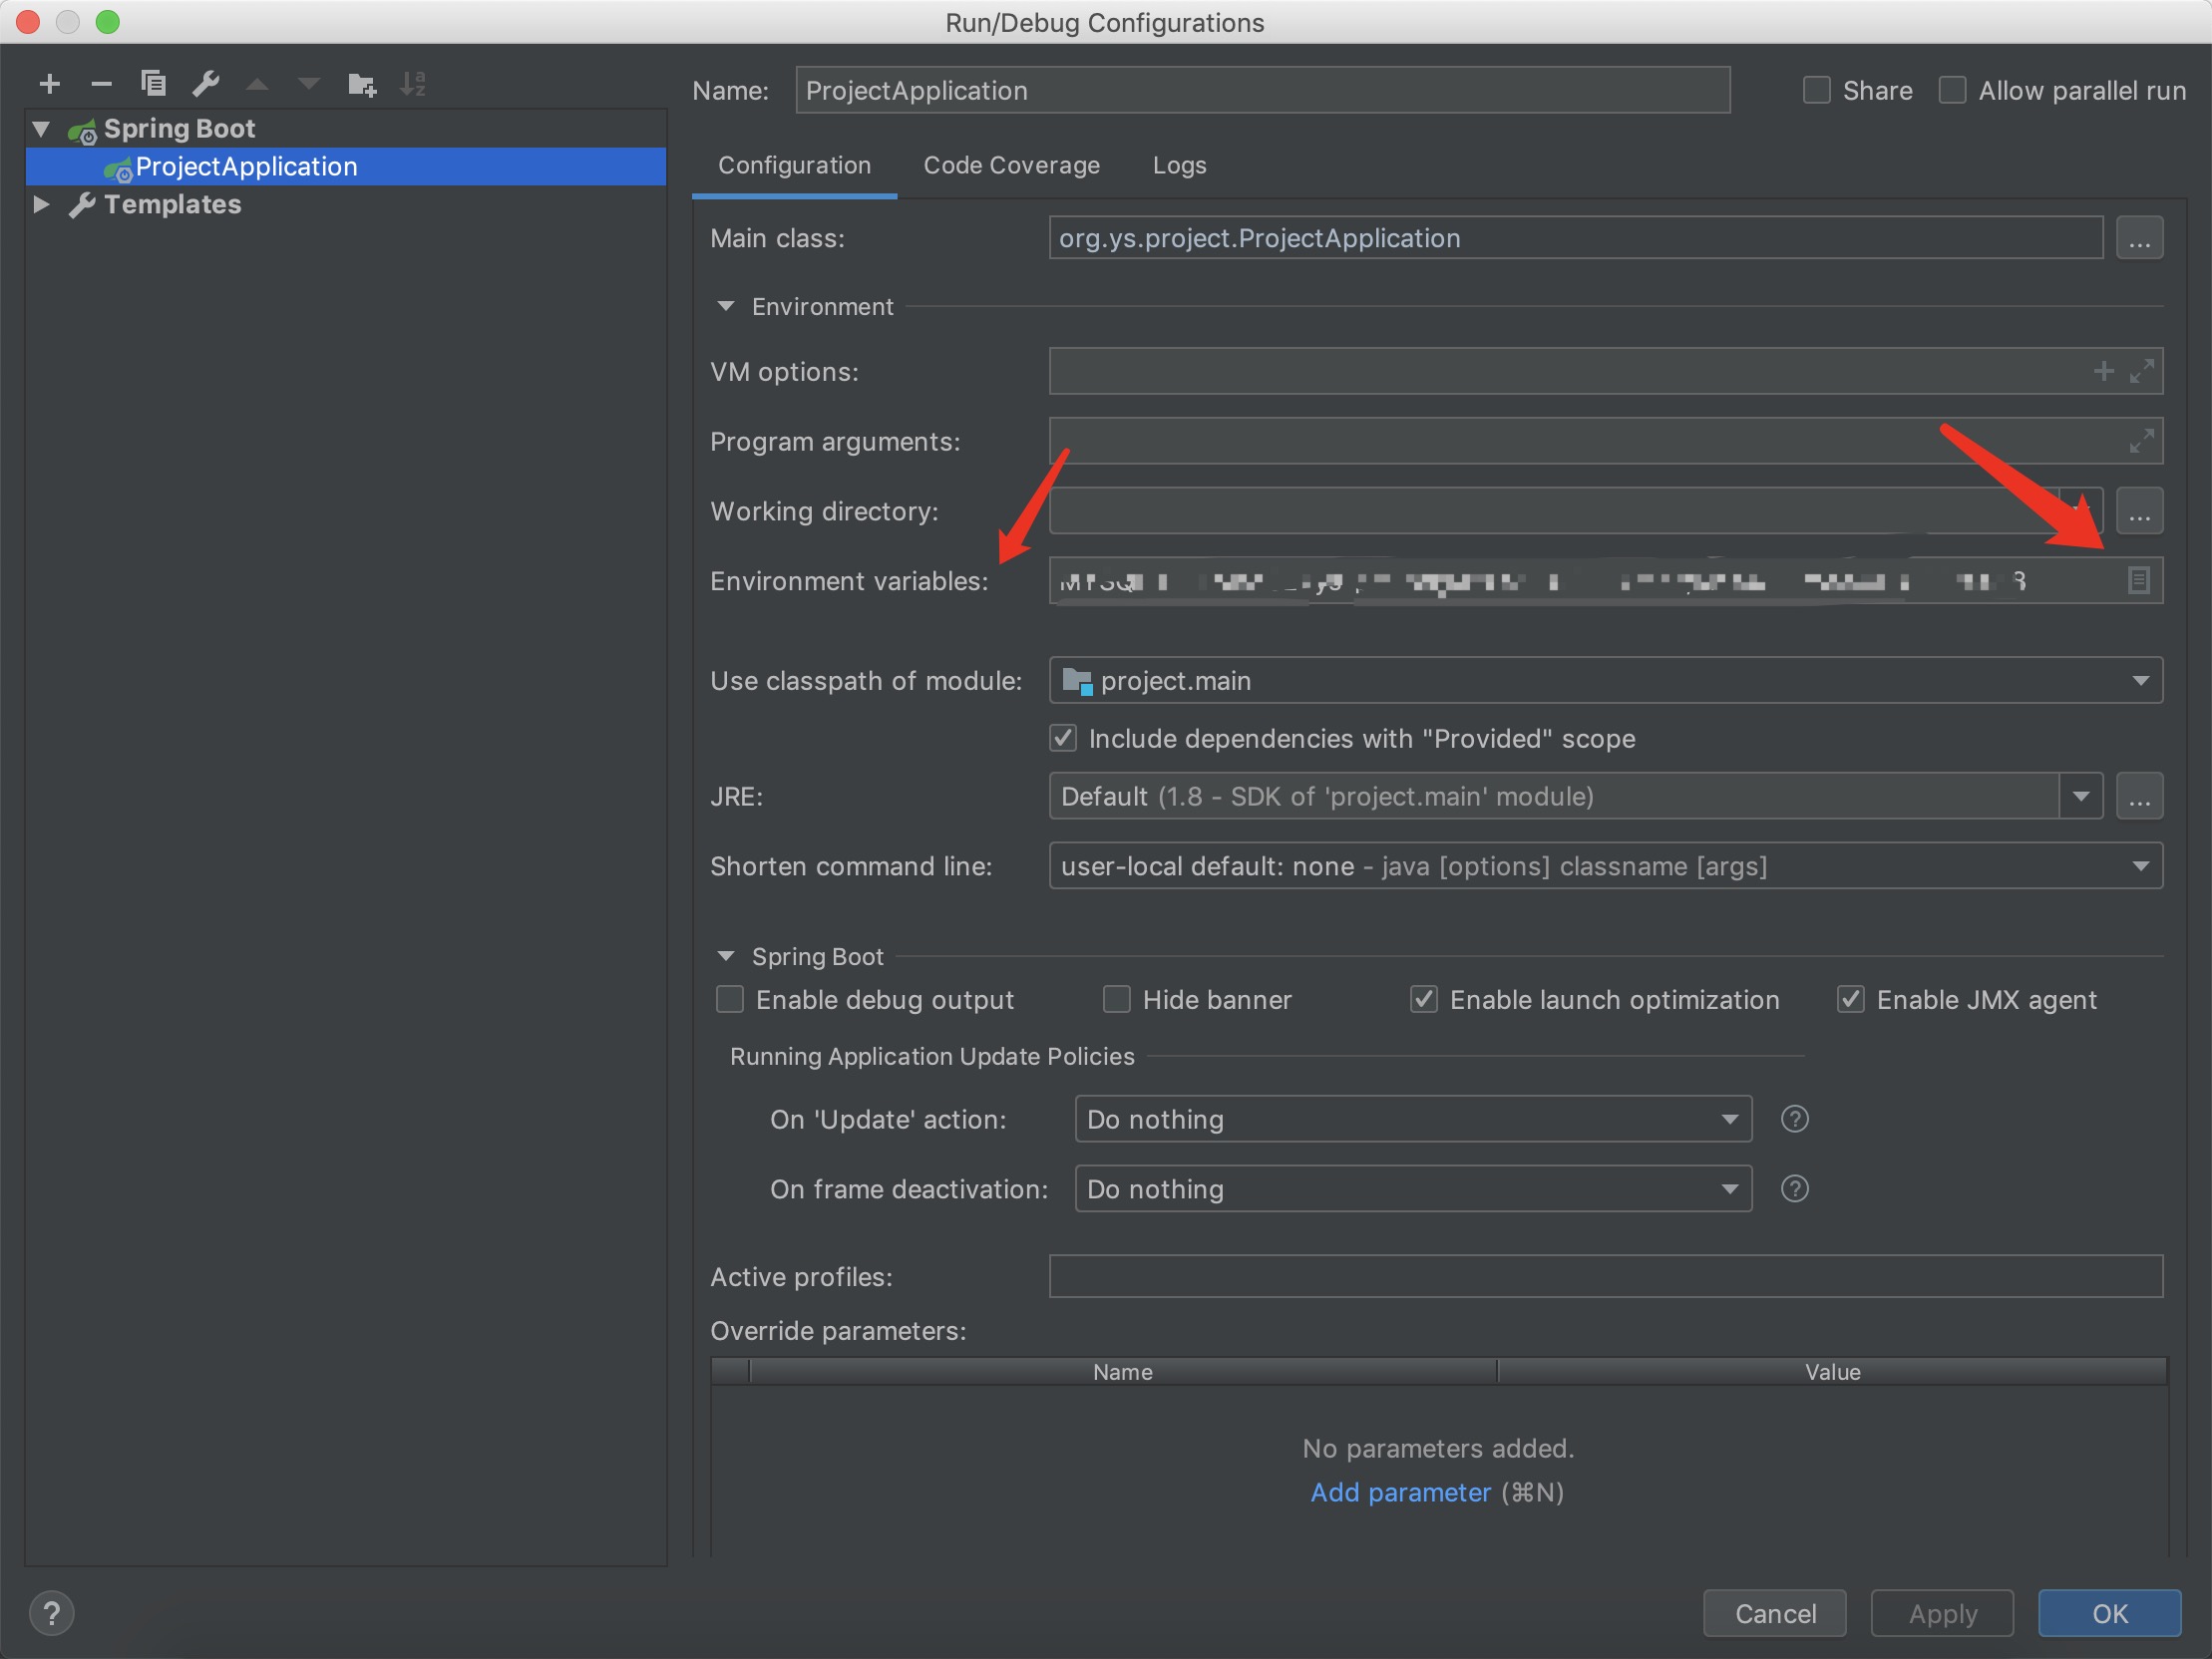Open the environment variables editor icon
Image resolution: width=2212 pixels, height=1659 pixels.
coord(2138,580)
